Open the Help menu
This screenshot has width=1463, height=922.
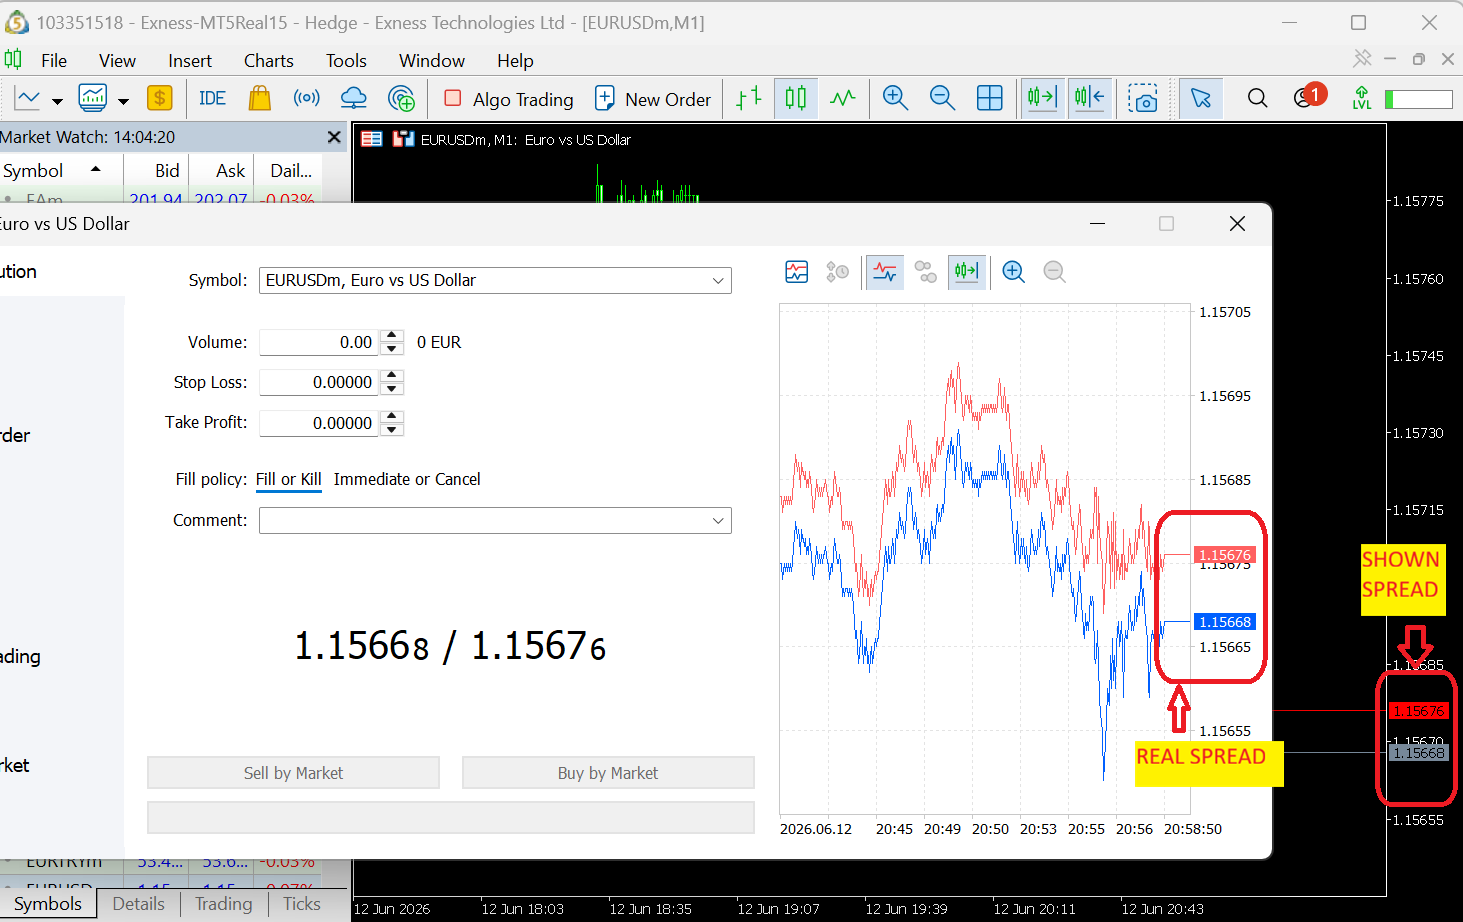click(515, 61)
